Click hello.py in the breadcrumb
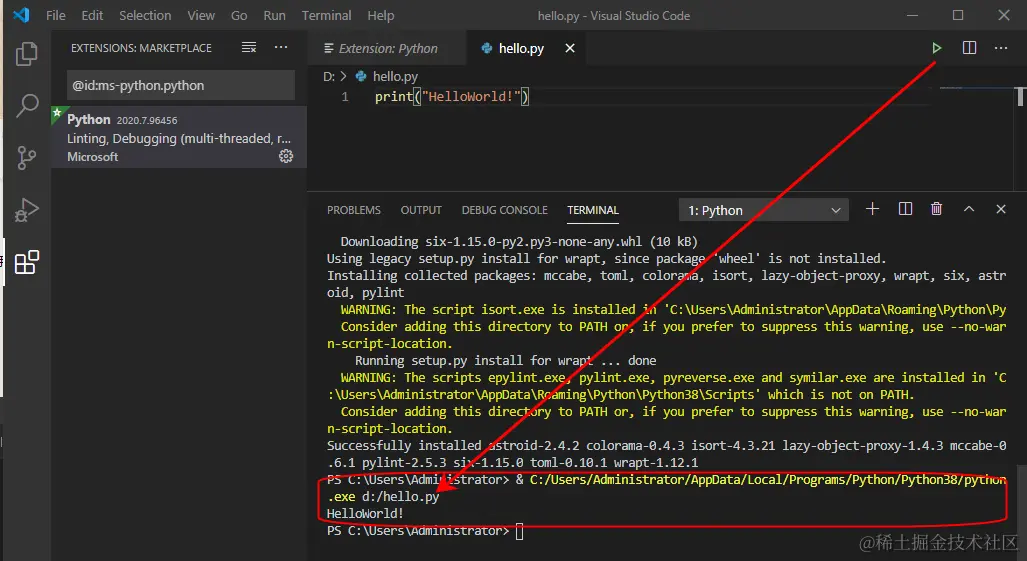This screenshot has height=561, width=1027. [x=395, y=77]
